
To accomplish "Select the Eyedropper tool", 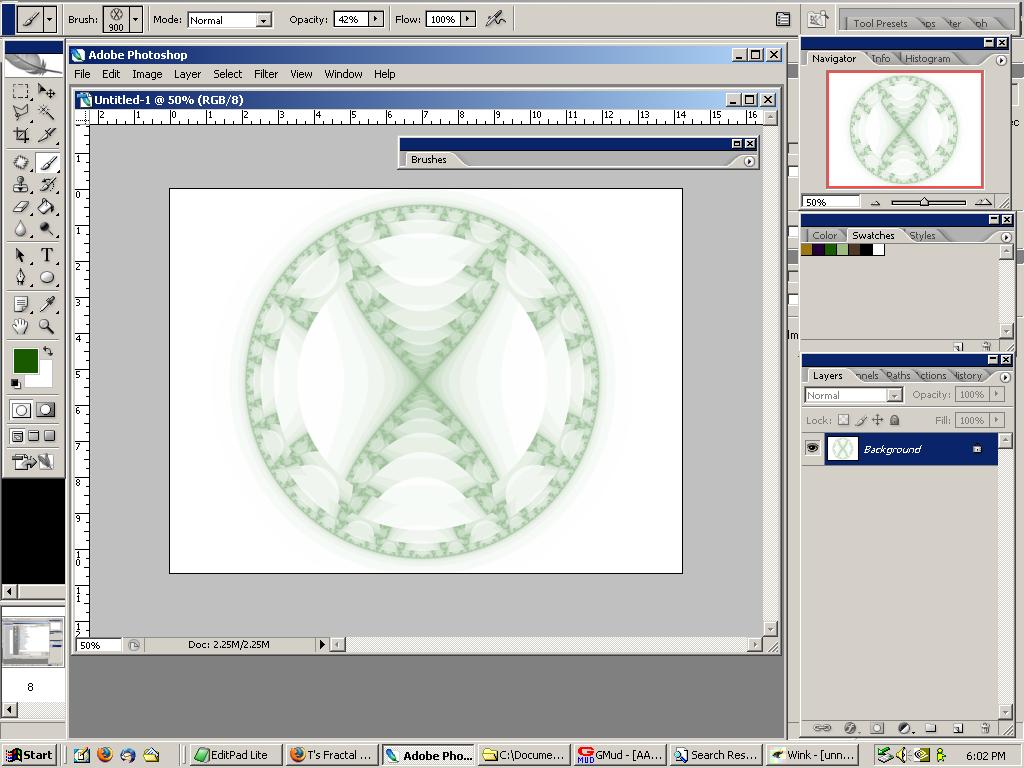I will click(46, 304).
